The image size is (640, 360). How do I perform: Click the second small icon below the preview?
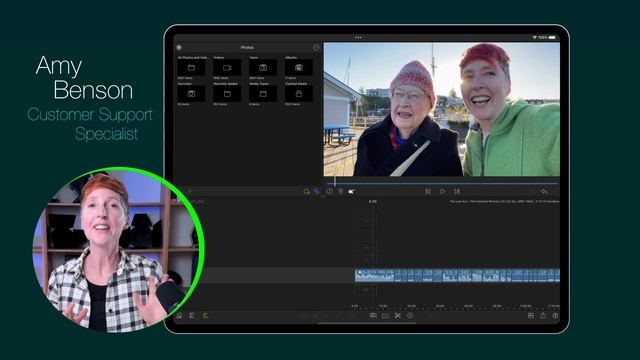341,191
